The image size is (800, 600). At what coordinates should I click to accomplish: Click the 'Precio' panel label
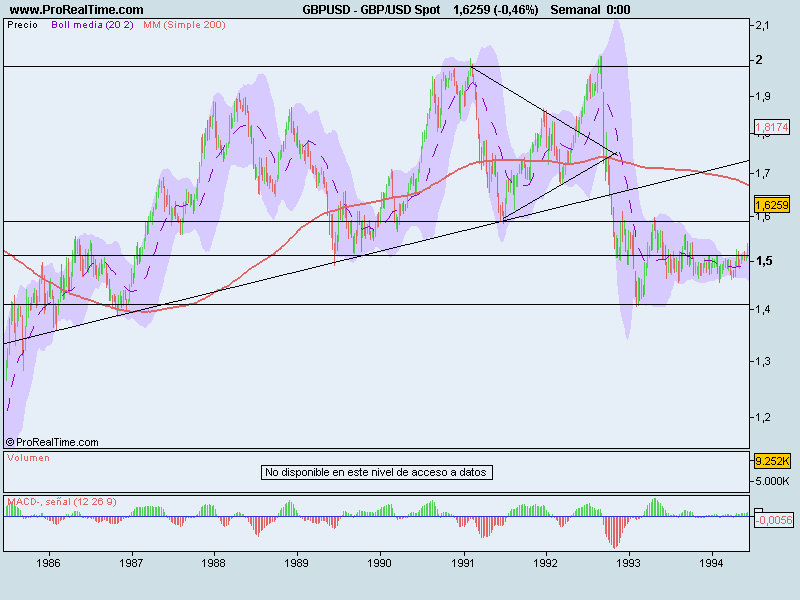(x=22, y=24)
